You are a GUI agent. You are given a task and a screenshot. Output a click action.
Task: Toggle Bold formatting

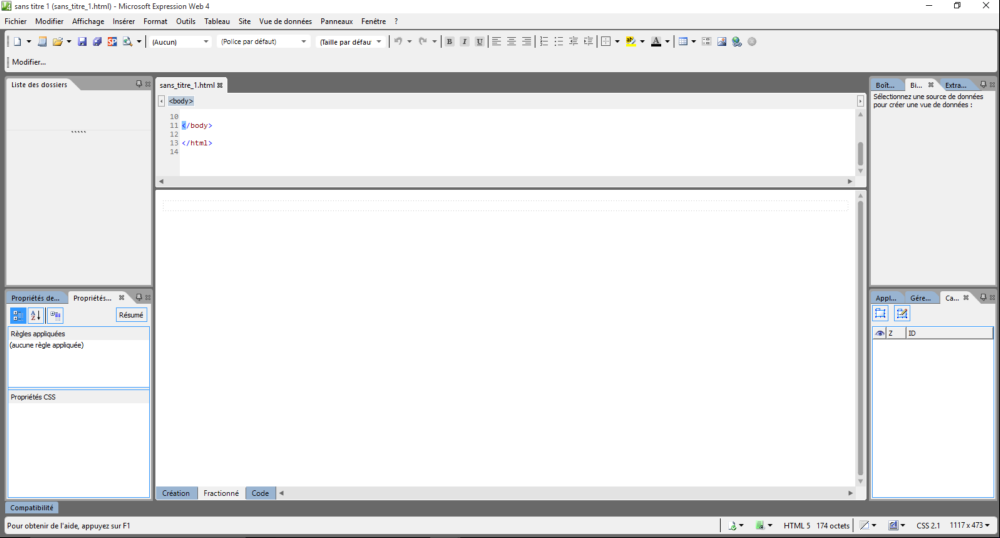(x=449, y=42)
